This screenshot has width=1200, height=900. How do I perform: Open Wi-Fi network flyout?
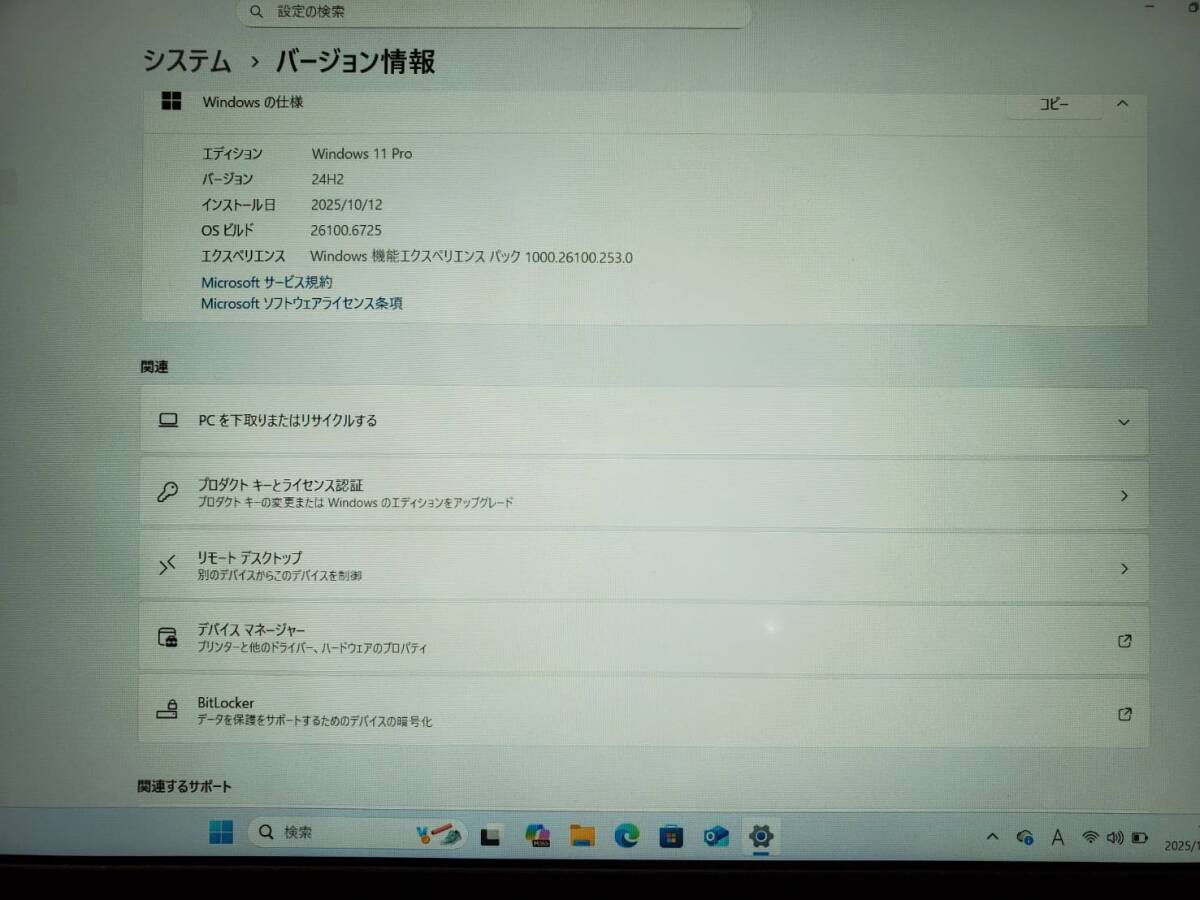(1091, 838)
